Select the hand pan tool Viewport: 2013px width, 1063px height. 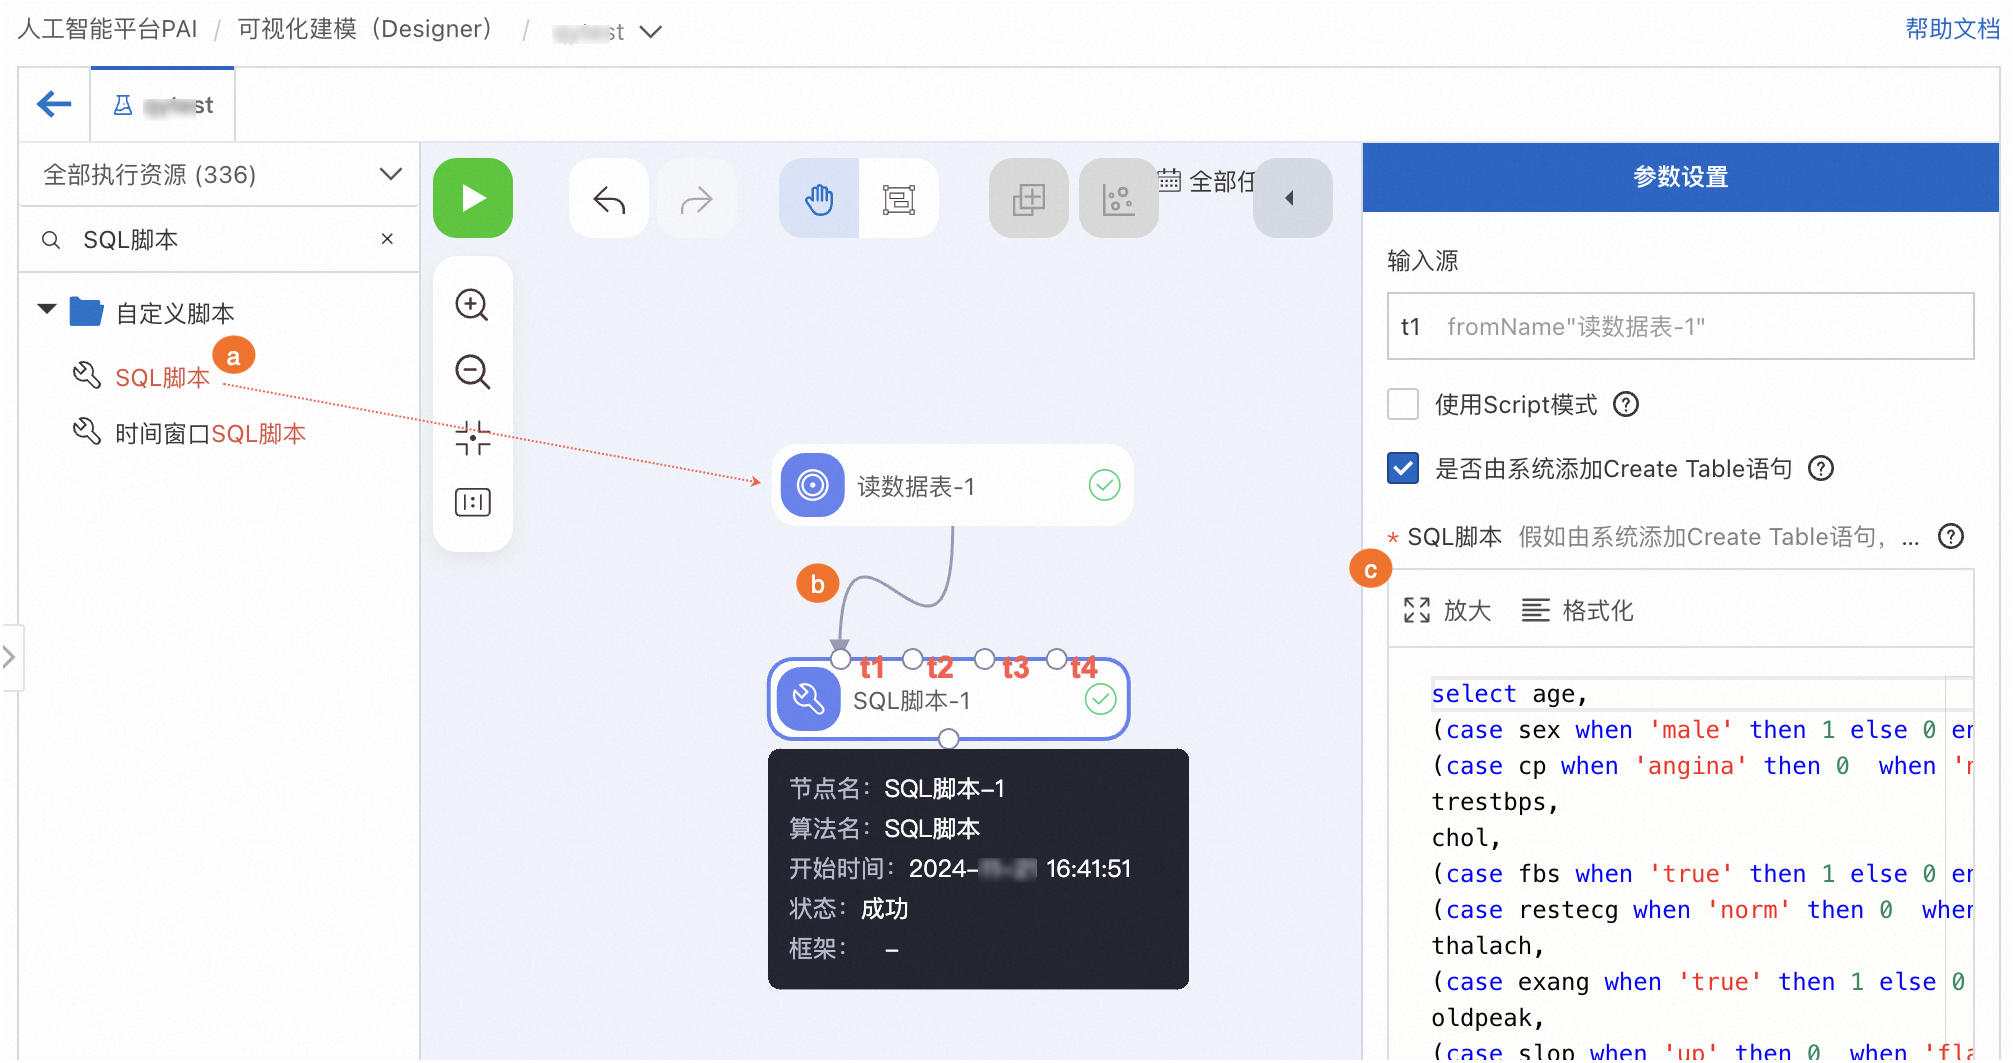(x=819, y=199)
